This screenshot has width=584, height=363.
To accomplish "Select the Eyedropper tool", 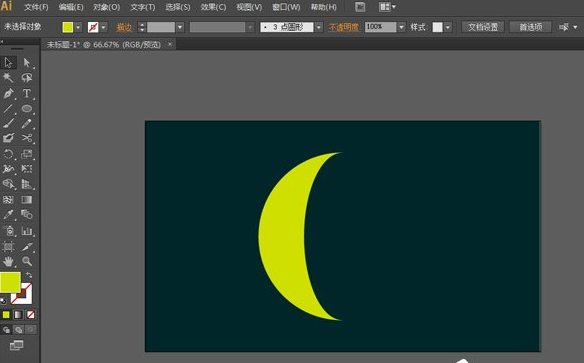I will point(8,214).
